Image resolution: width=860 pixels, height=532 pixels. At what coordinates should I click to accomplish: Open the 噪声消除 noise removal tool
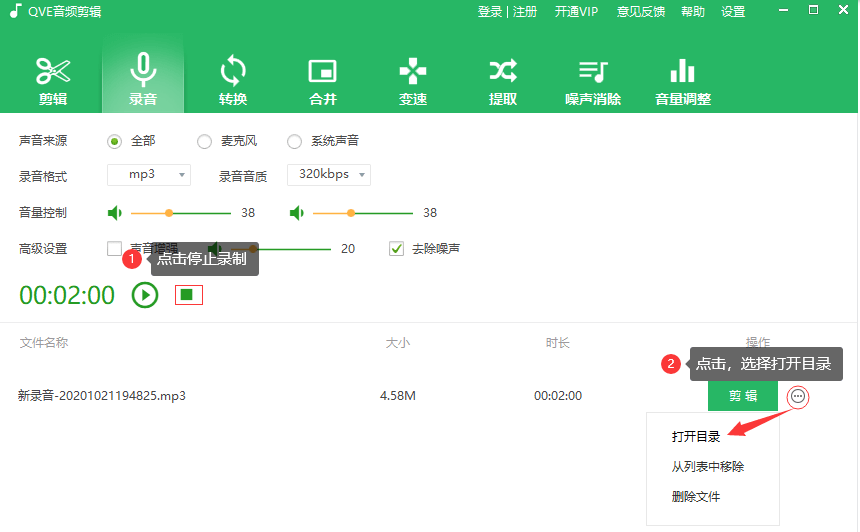pyautogui.click(x=593, y=80)
